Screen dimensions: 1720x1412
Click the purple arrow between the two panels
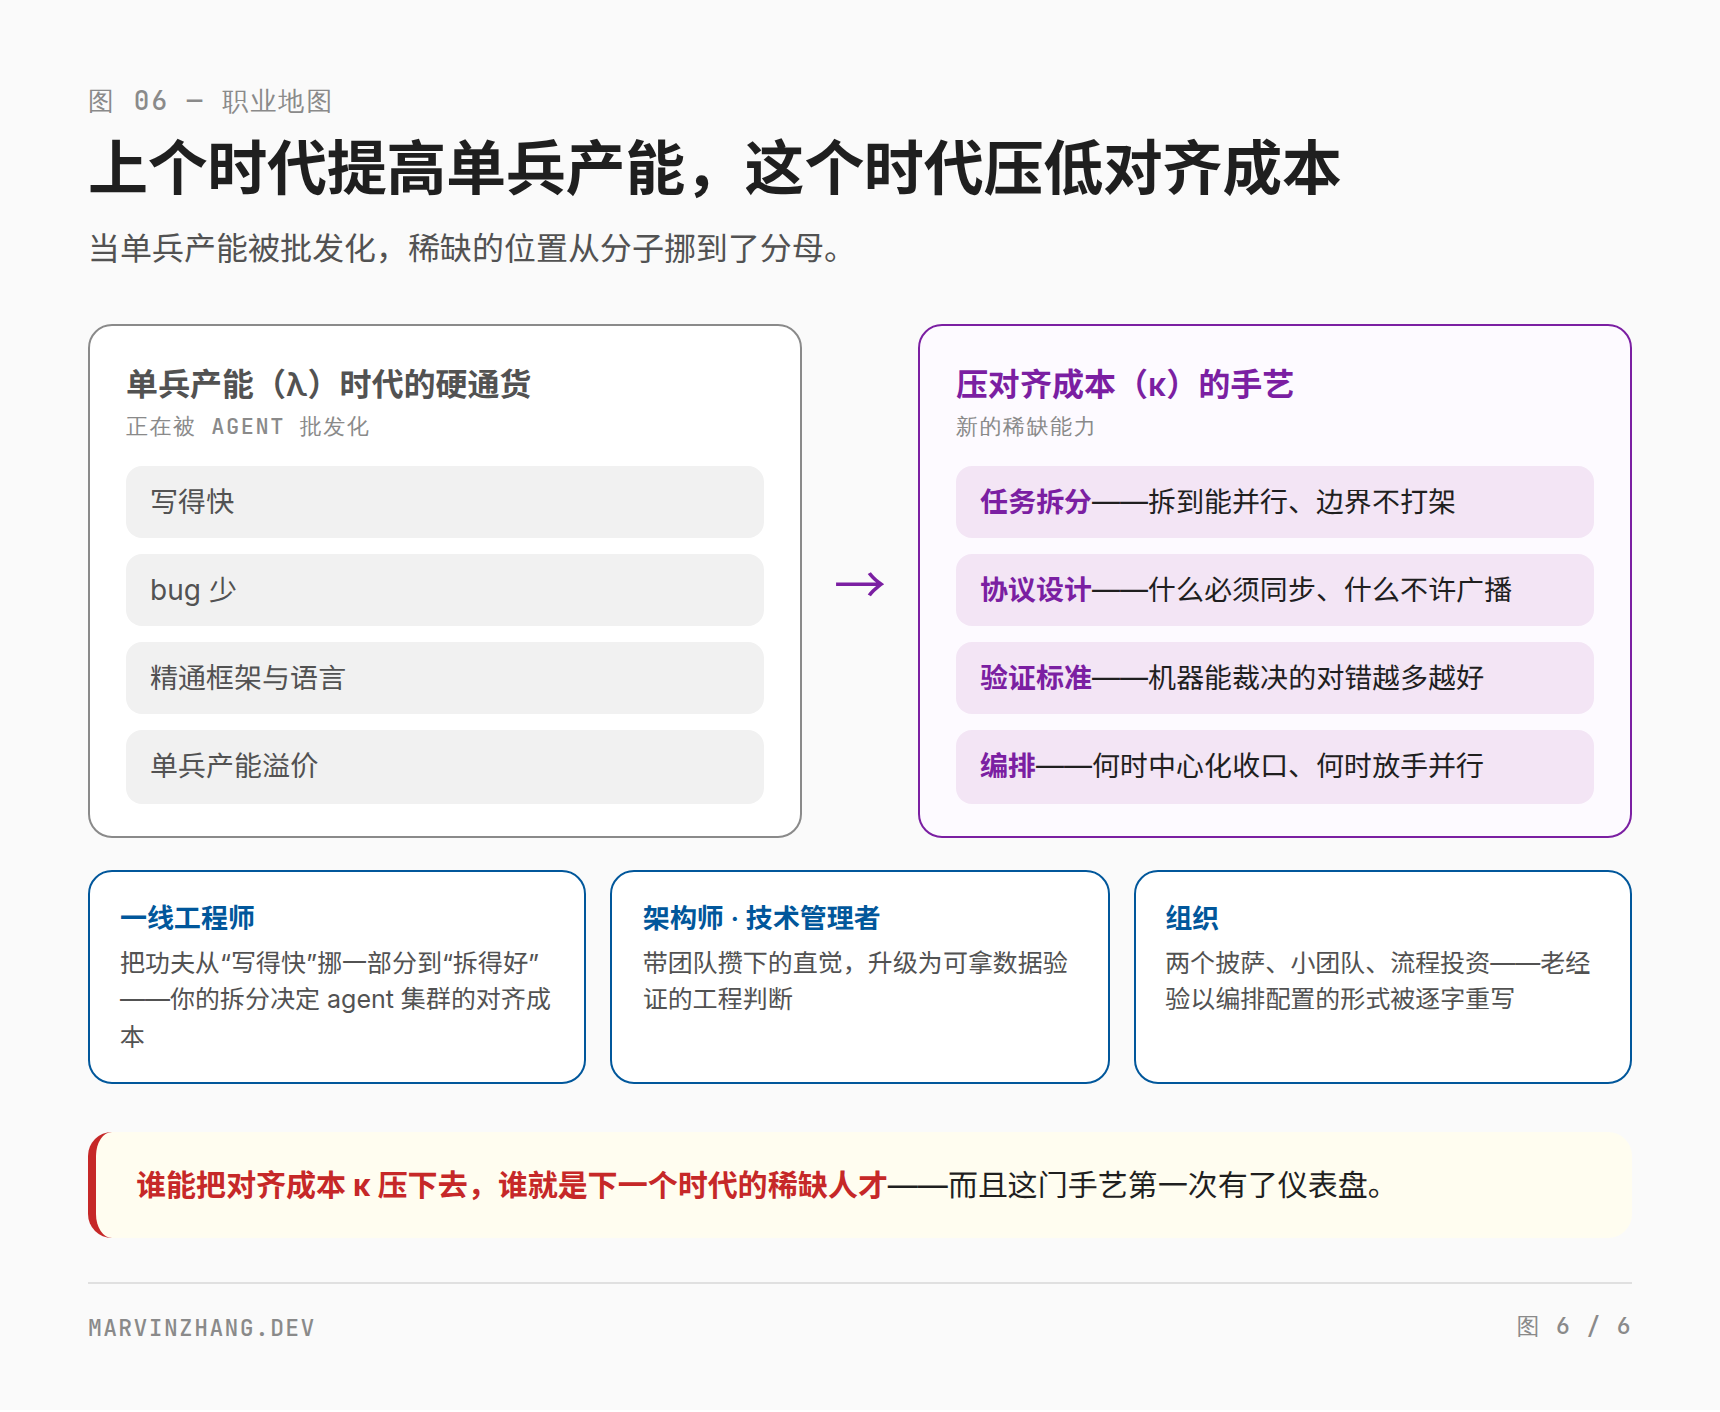coord(860,584)
